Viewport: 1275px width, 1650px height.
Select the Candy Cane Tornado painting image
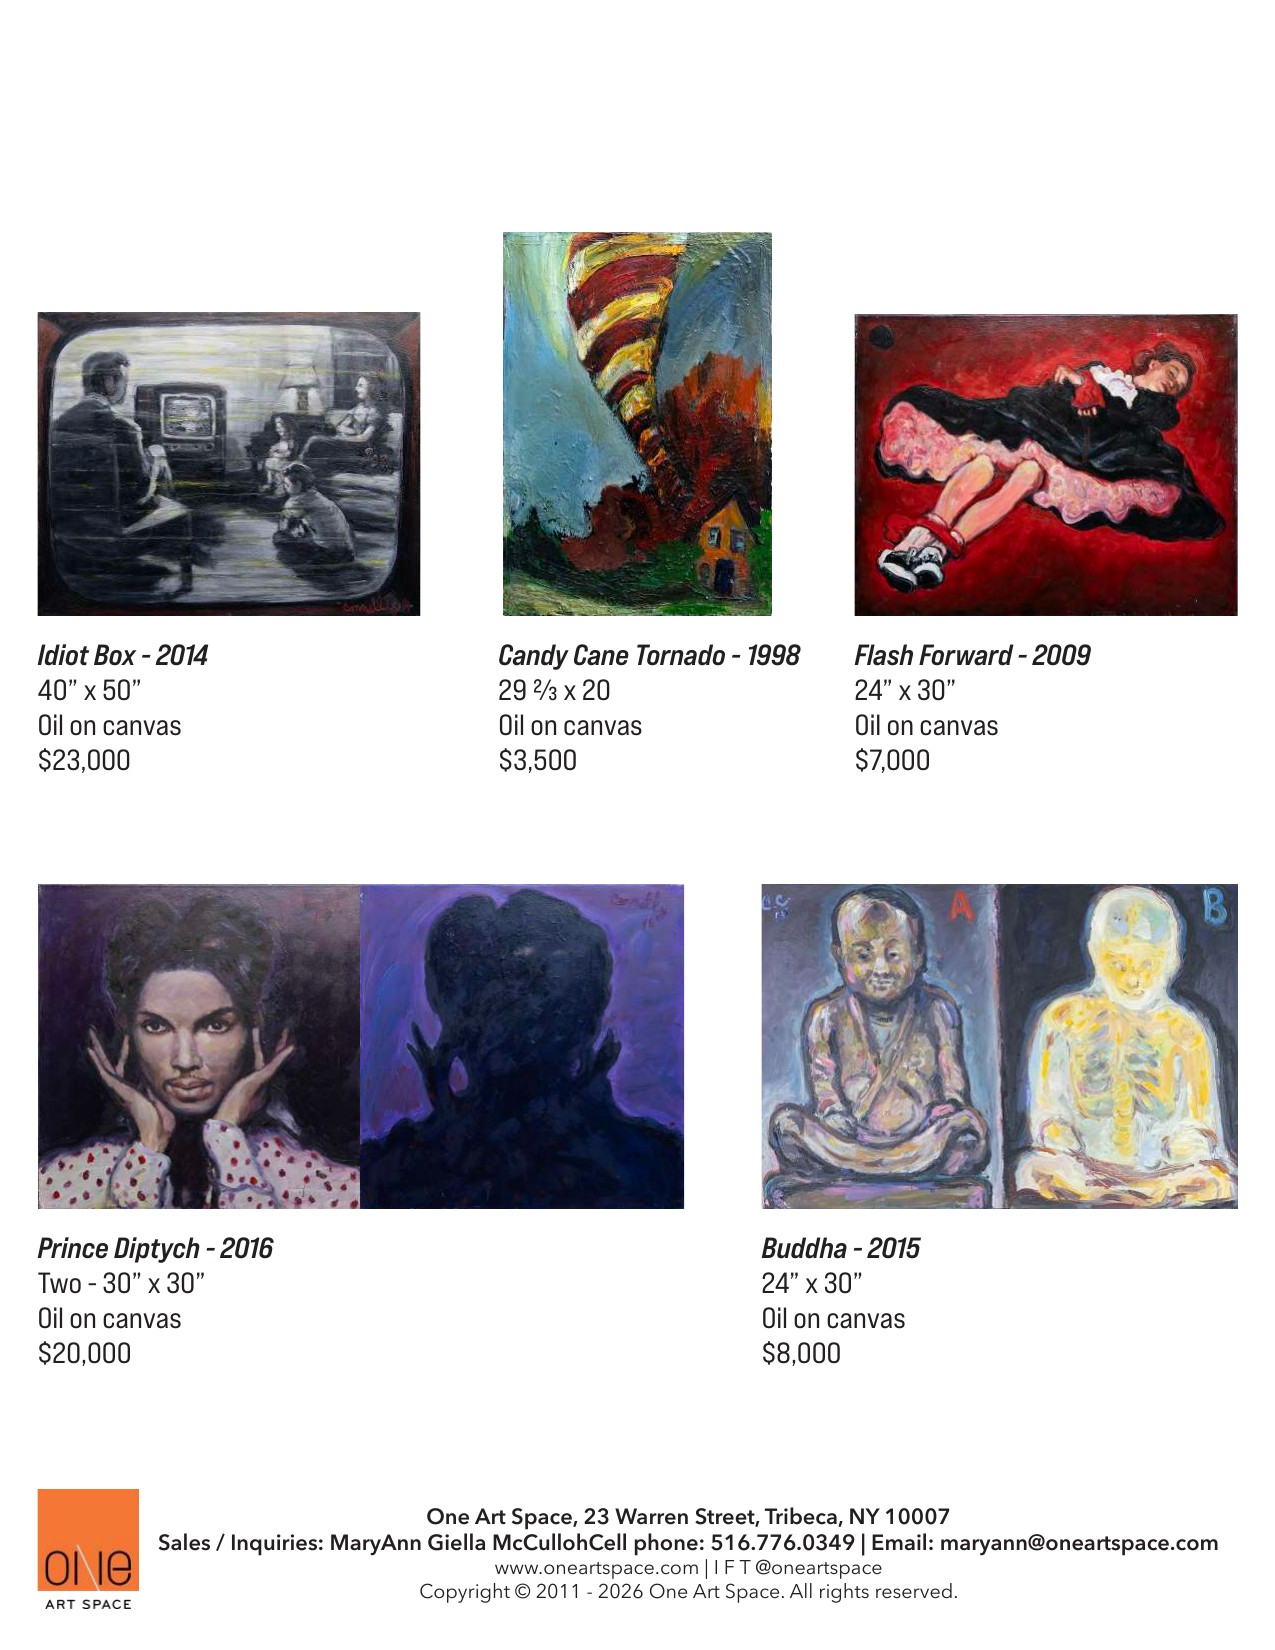(637, 424)
